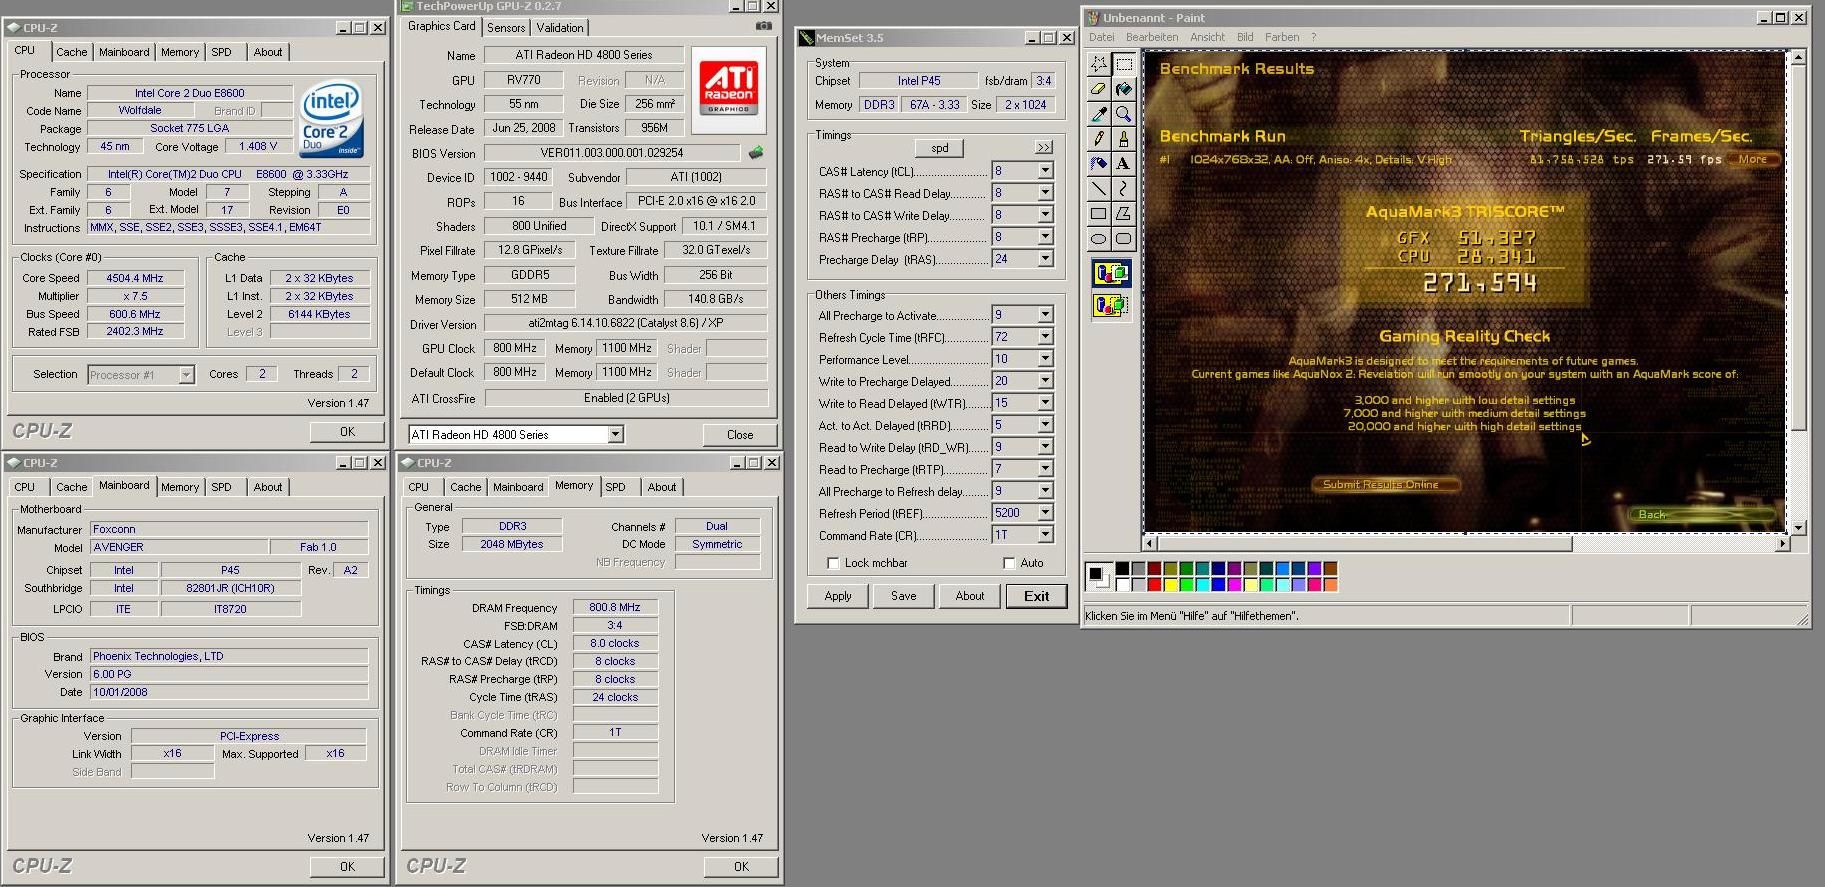Choose the Brush tool in Paint
Image resolution: width=1825 pixels, height=887 pixels.
(x=1123, y=138)
